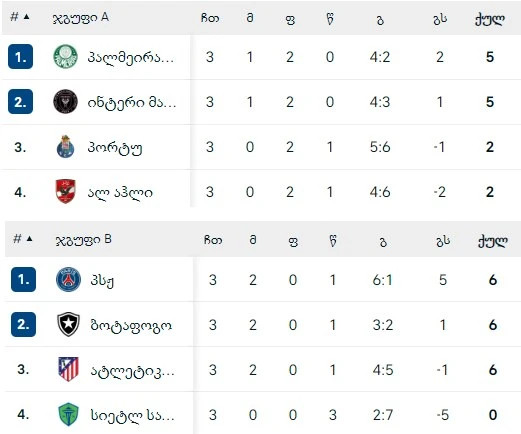The image size is (521, 434).
Task: Click the Seattle Sounders crest
Action: (x=68, y=414)
